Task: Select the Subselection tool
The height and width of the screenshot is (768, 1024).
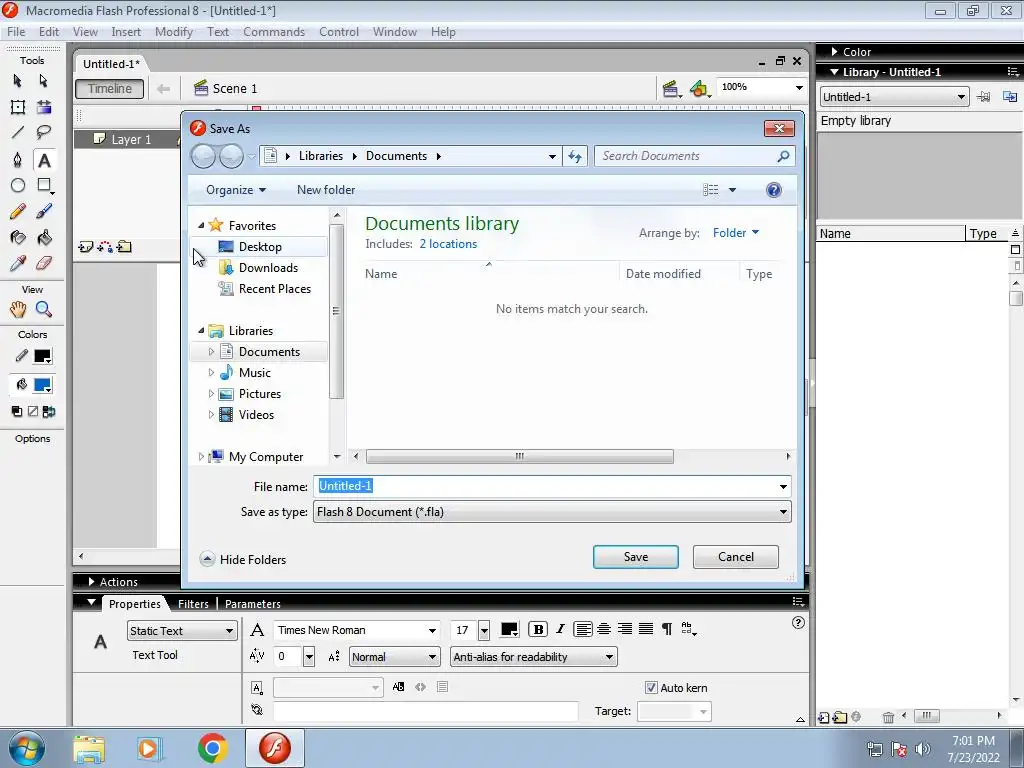Action: pos(44,81)
